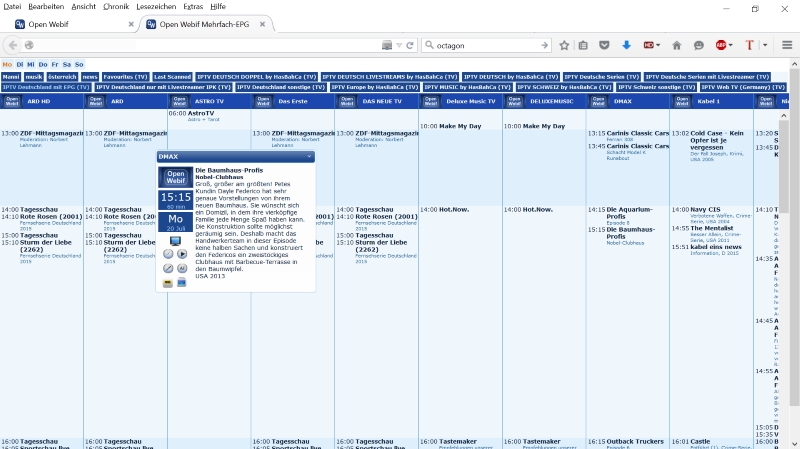Click the bookmark star icon in toolbar
The width and height of the screenshot is (800, 449).
pyautogui.click(x=564, y=45)
